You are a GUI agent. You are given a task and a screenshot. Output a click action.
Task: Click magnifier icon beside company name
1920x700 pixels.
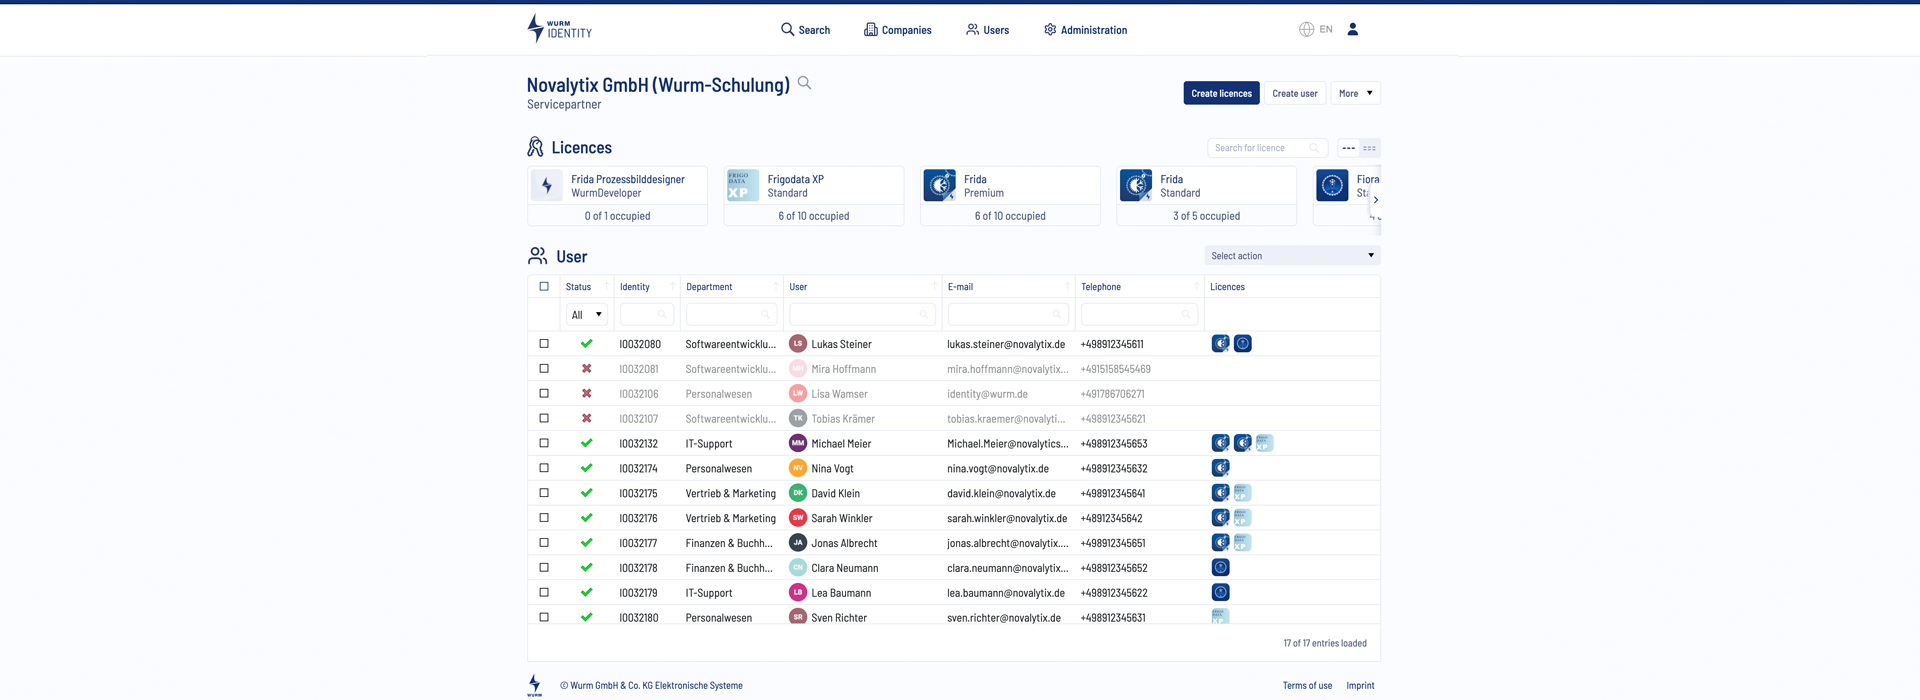click(x=804, y=83)
